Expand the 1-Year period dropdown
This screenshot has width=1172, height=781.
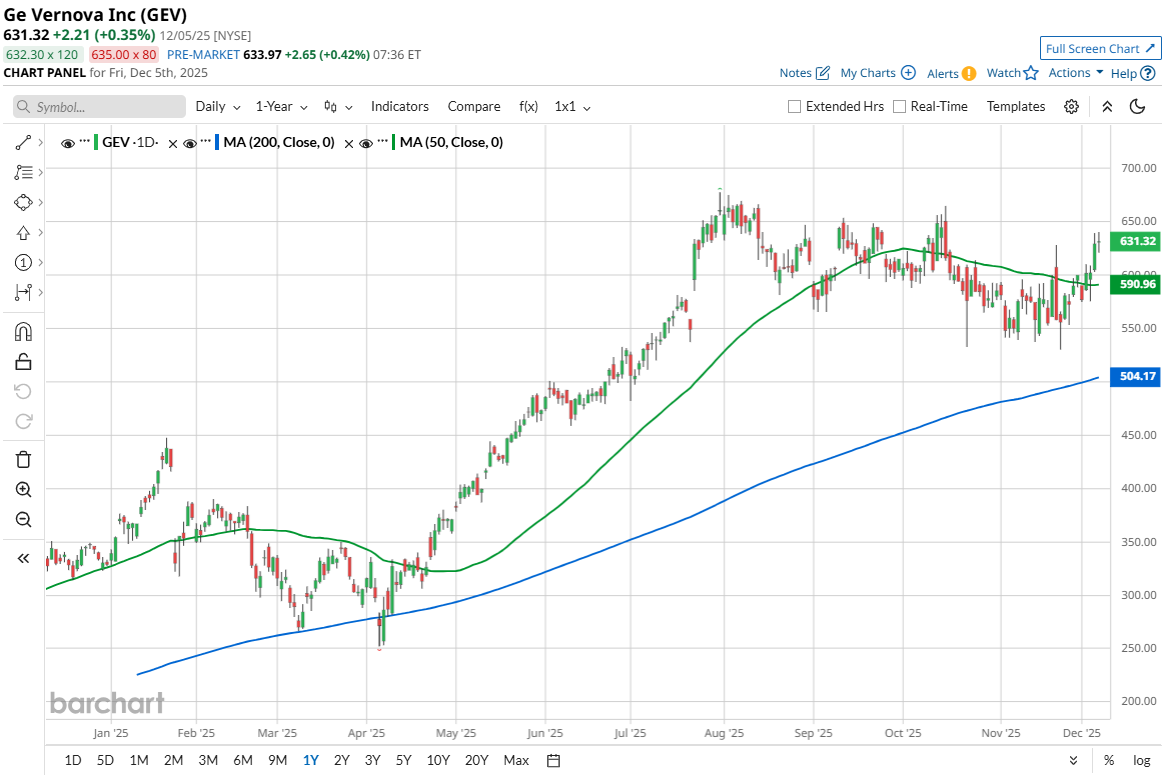coord(281,106)
